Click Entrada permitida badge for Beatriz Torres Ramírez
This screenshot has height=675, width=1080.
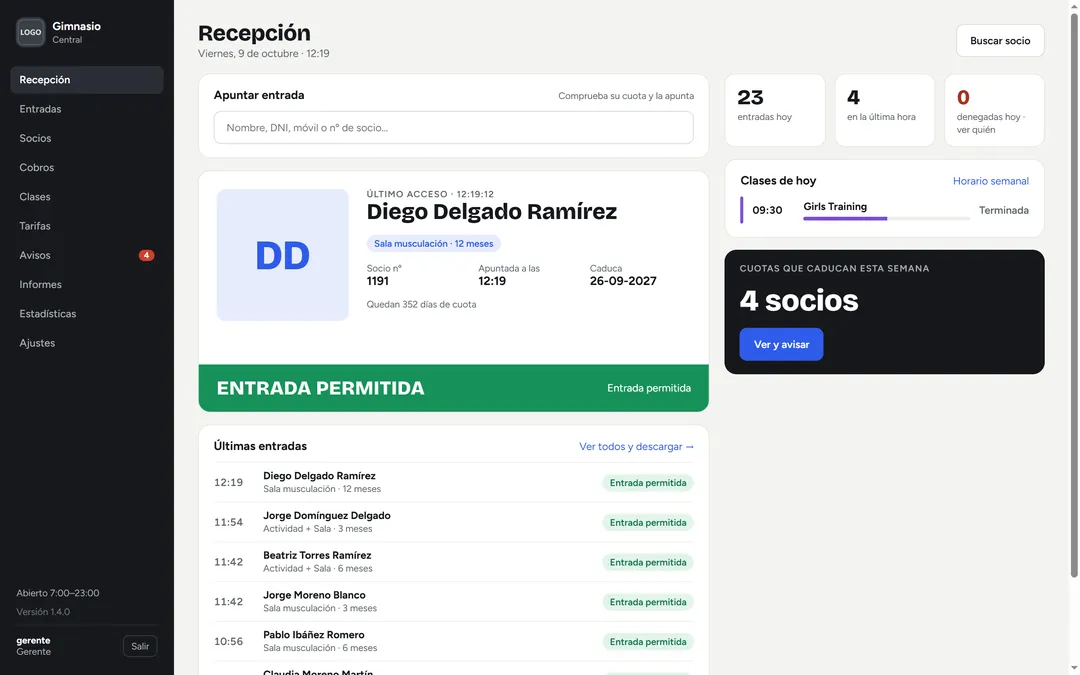[647, 563]
